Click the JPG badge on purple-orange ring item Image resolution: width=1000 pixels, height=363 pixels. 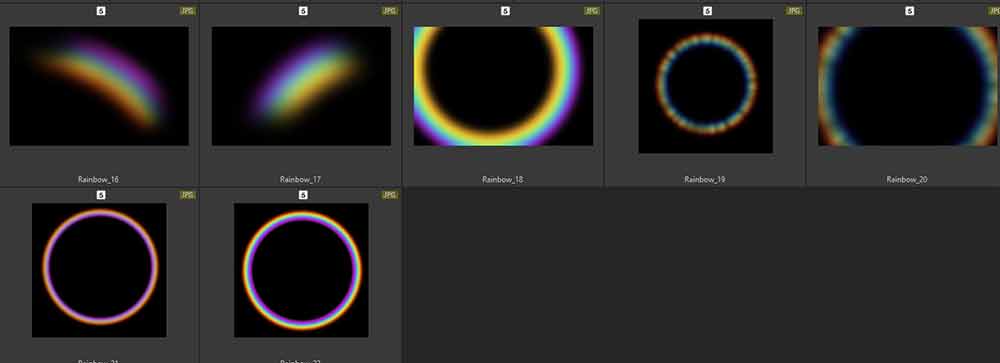point(187,195)
